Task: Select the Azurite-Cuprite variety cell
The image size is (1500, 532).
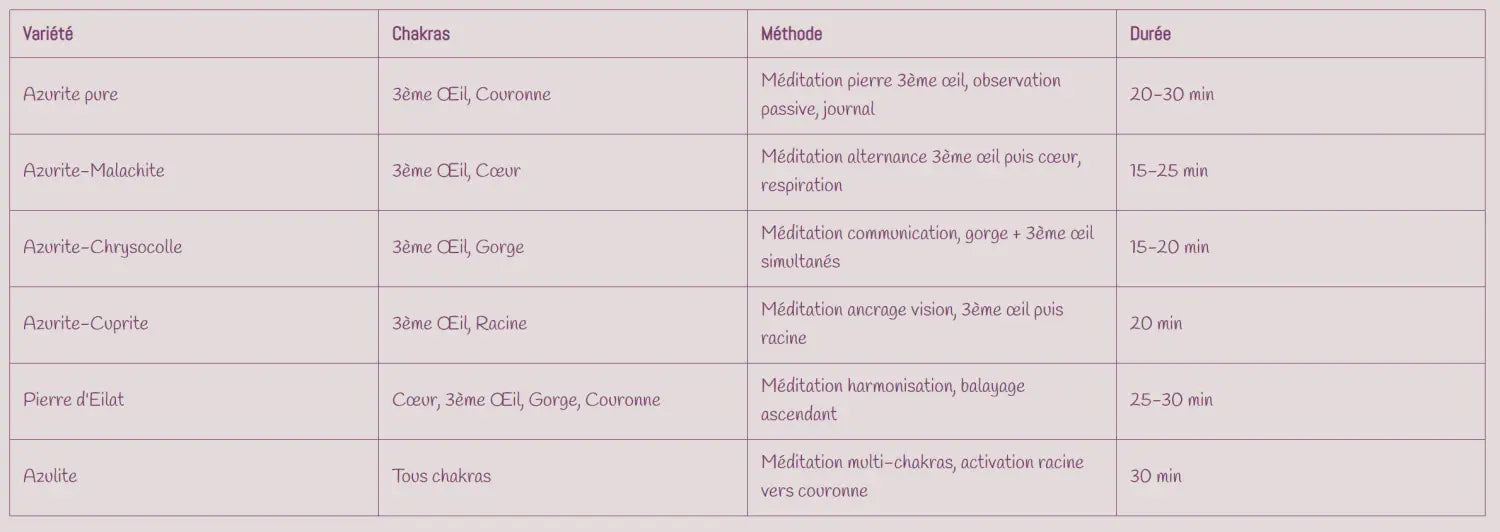Action: pos(85,324)
